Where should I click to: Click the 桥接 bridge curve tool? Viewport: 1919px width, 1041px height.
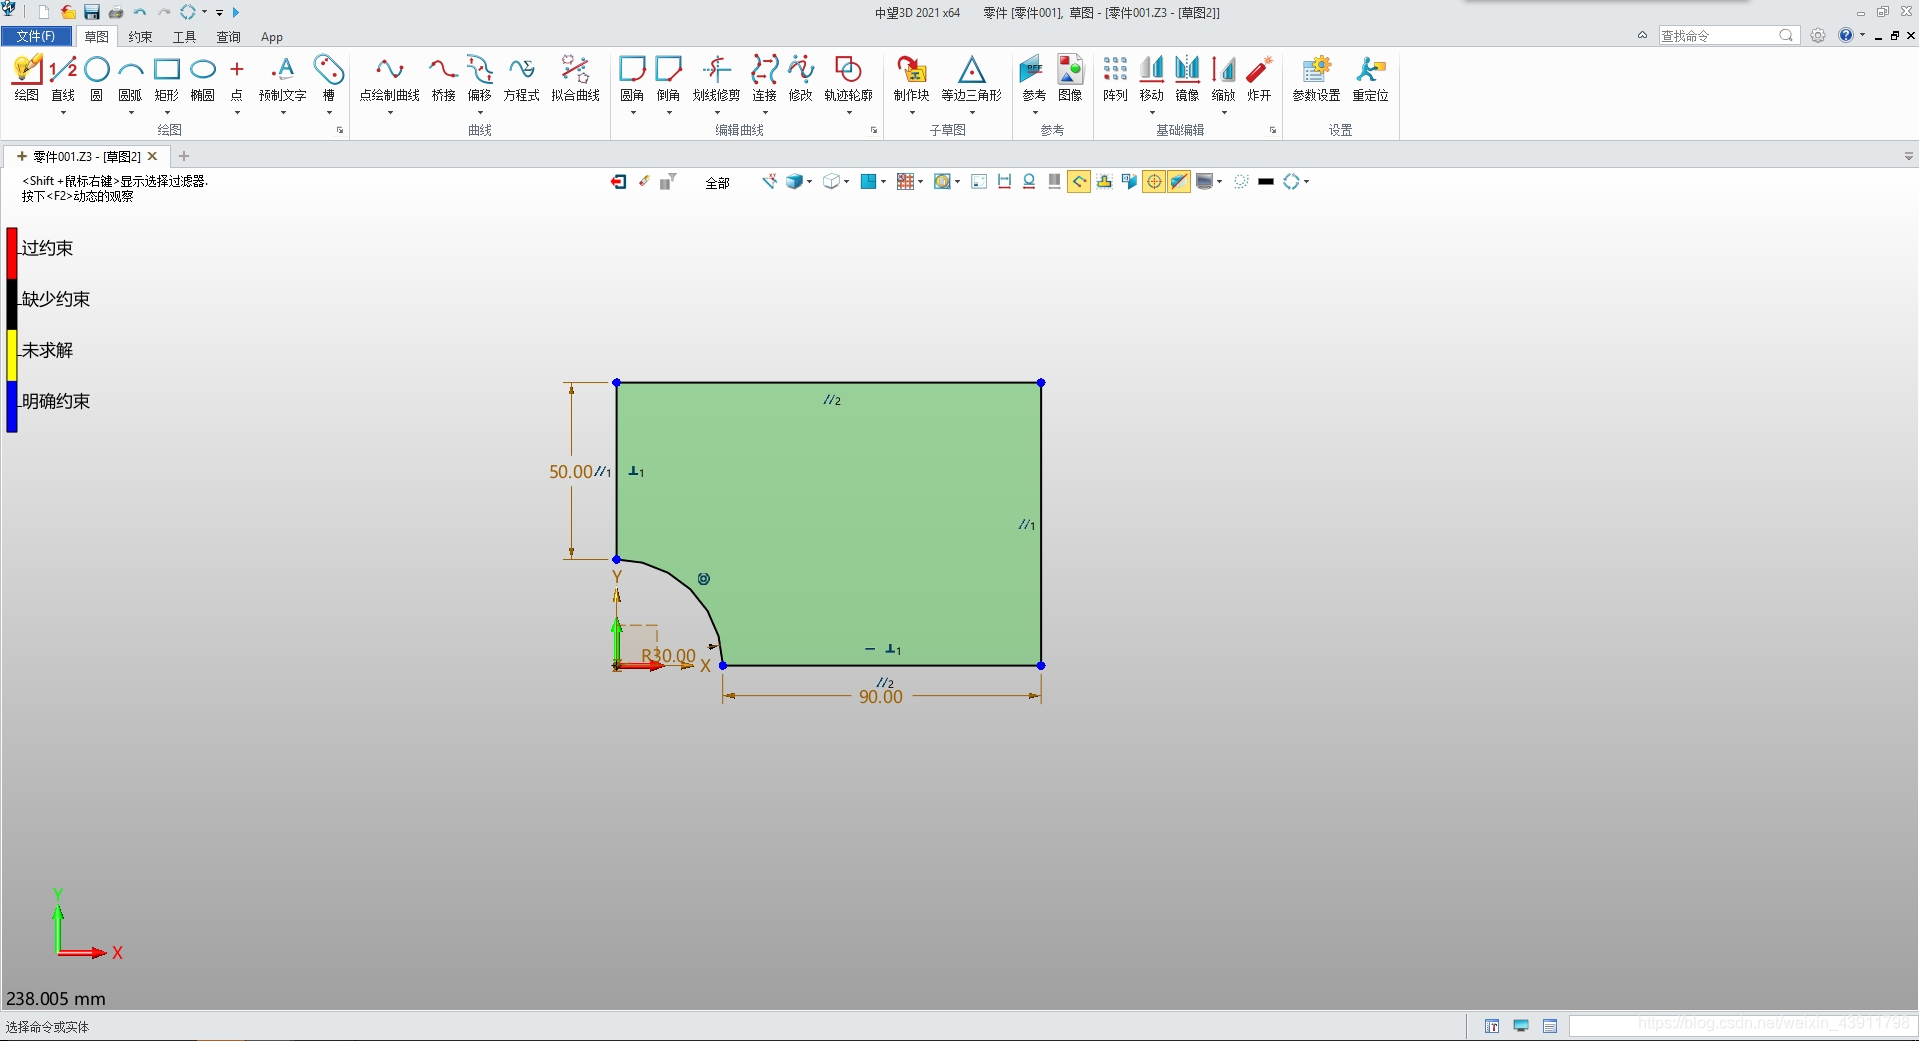coord(444,78)
